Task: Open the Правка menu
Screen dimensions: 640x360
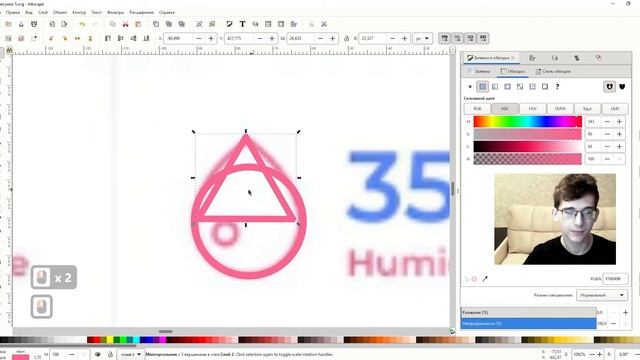Action: (13, 13)
